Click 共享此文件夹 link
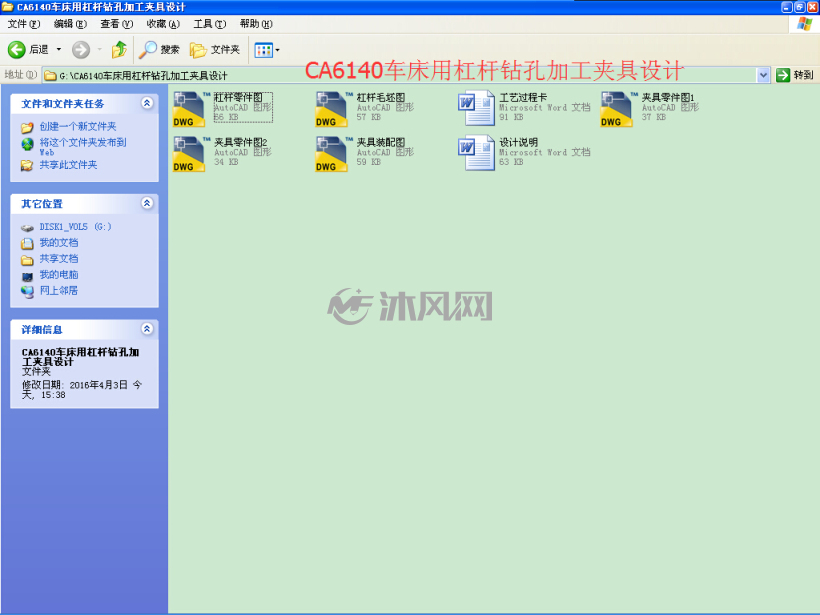This screenshot has height=615, width=820. tap(69, 165)
